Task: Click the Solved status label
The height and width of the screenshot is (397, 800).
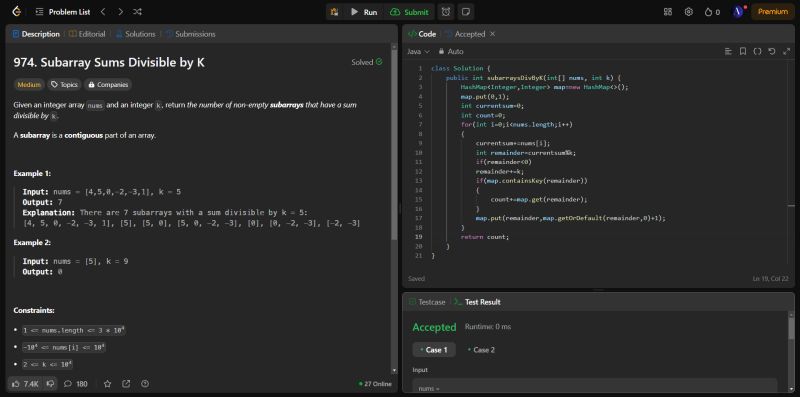Action: point(366,62)
